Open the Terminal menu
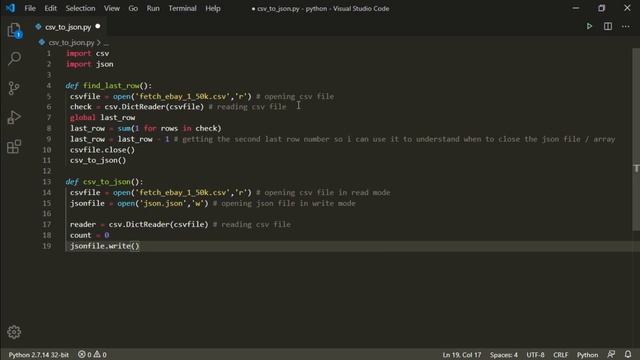This screenshot has height=360, width=640. coord(182,8)
